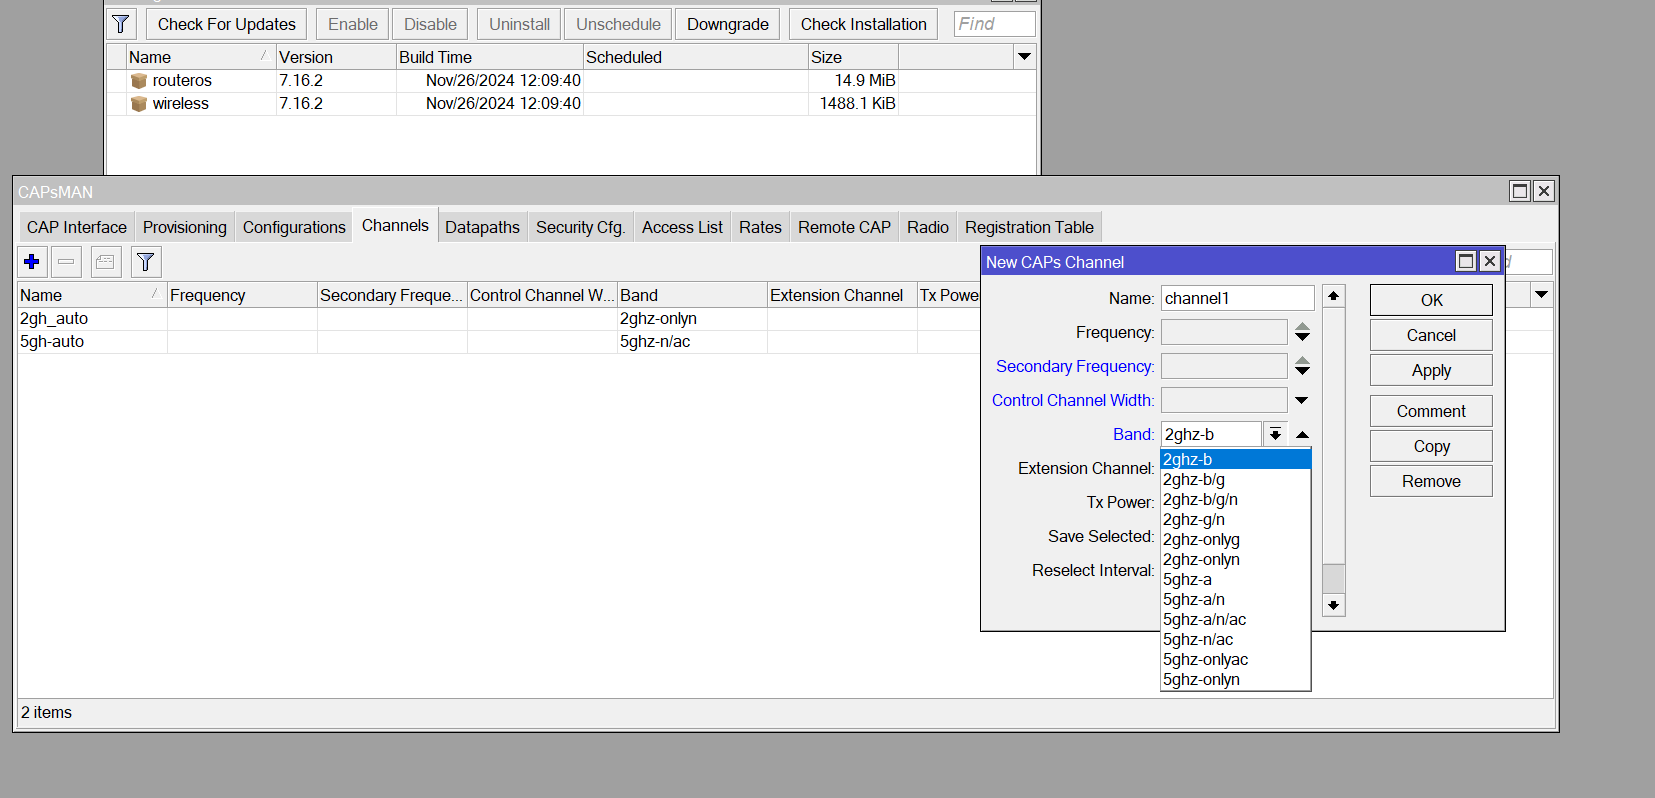Choose 5ghz-a/n/ac in the Band list

point(1235,620)
